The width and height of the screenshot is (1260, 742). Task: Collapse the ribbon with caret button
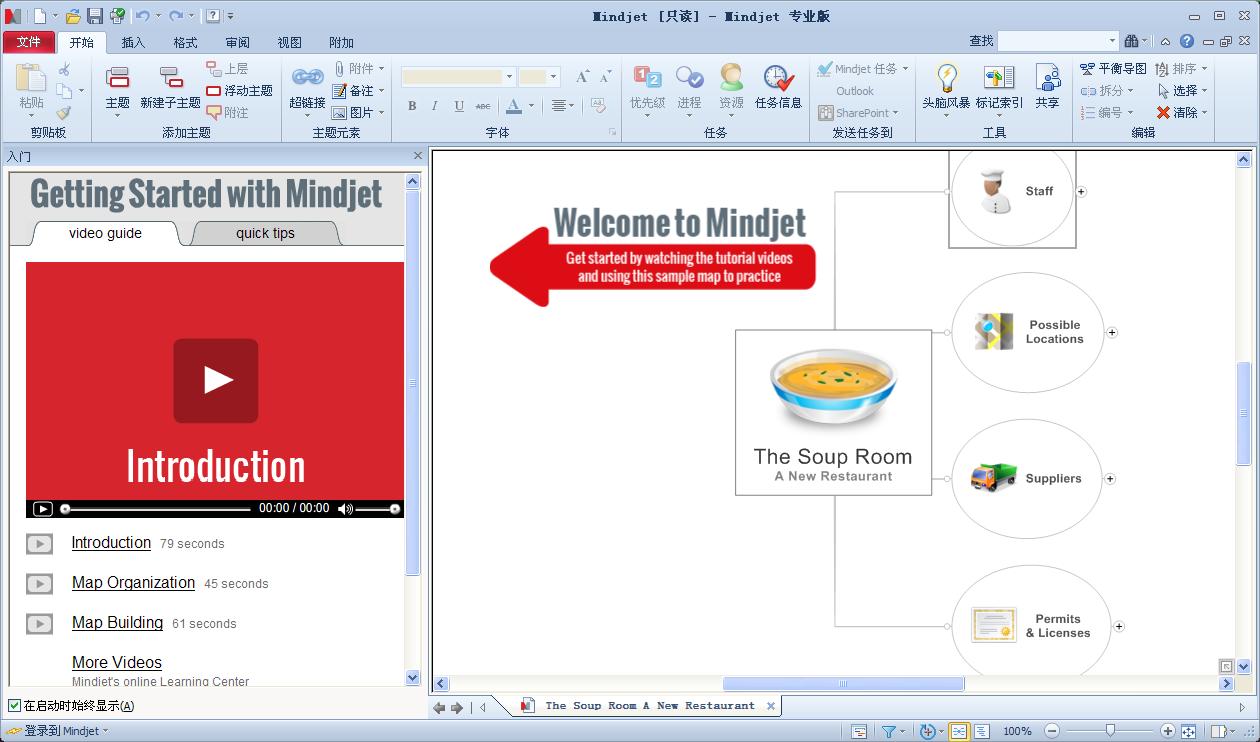pyautogui.click(x=1165, y=41)
